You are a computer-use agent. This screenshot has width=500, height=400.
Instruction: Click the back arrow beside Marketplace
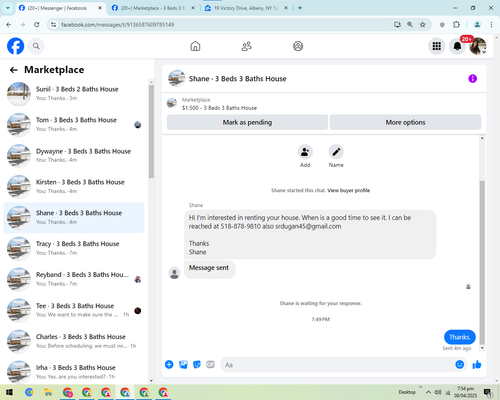14,70
